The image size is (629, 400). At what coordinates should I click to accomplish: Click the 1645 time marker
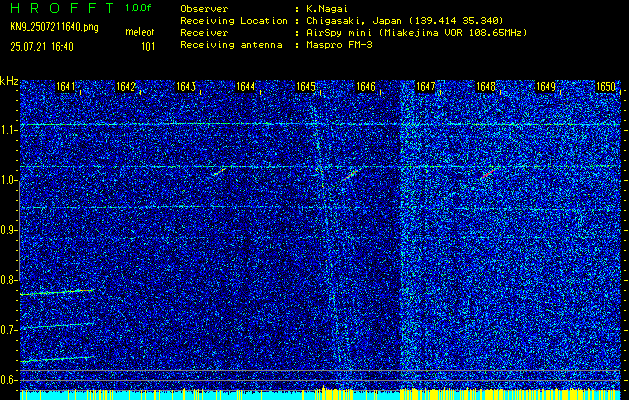[x=306, y=87]
